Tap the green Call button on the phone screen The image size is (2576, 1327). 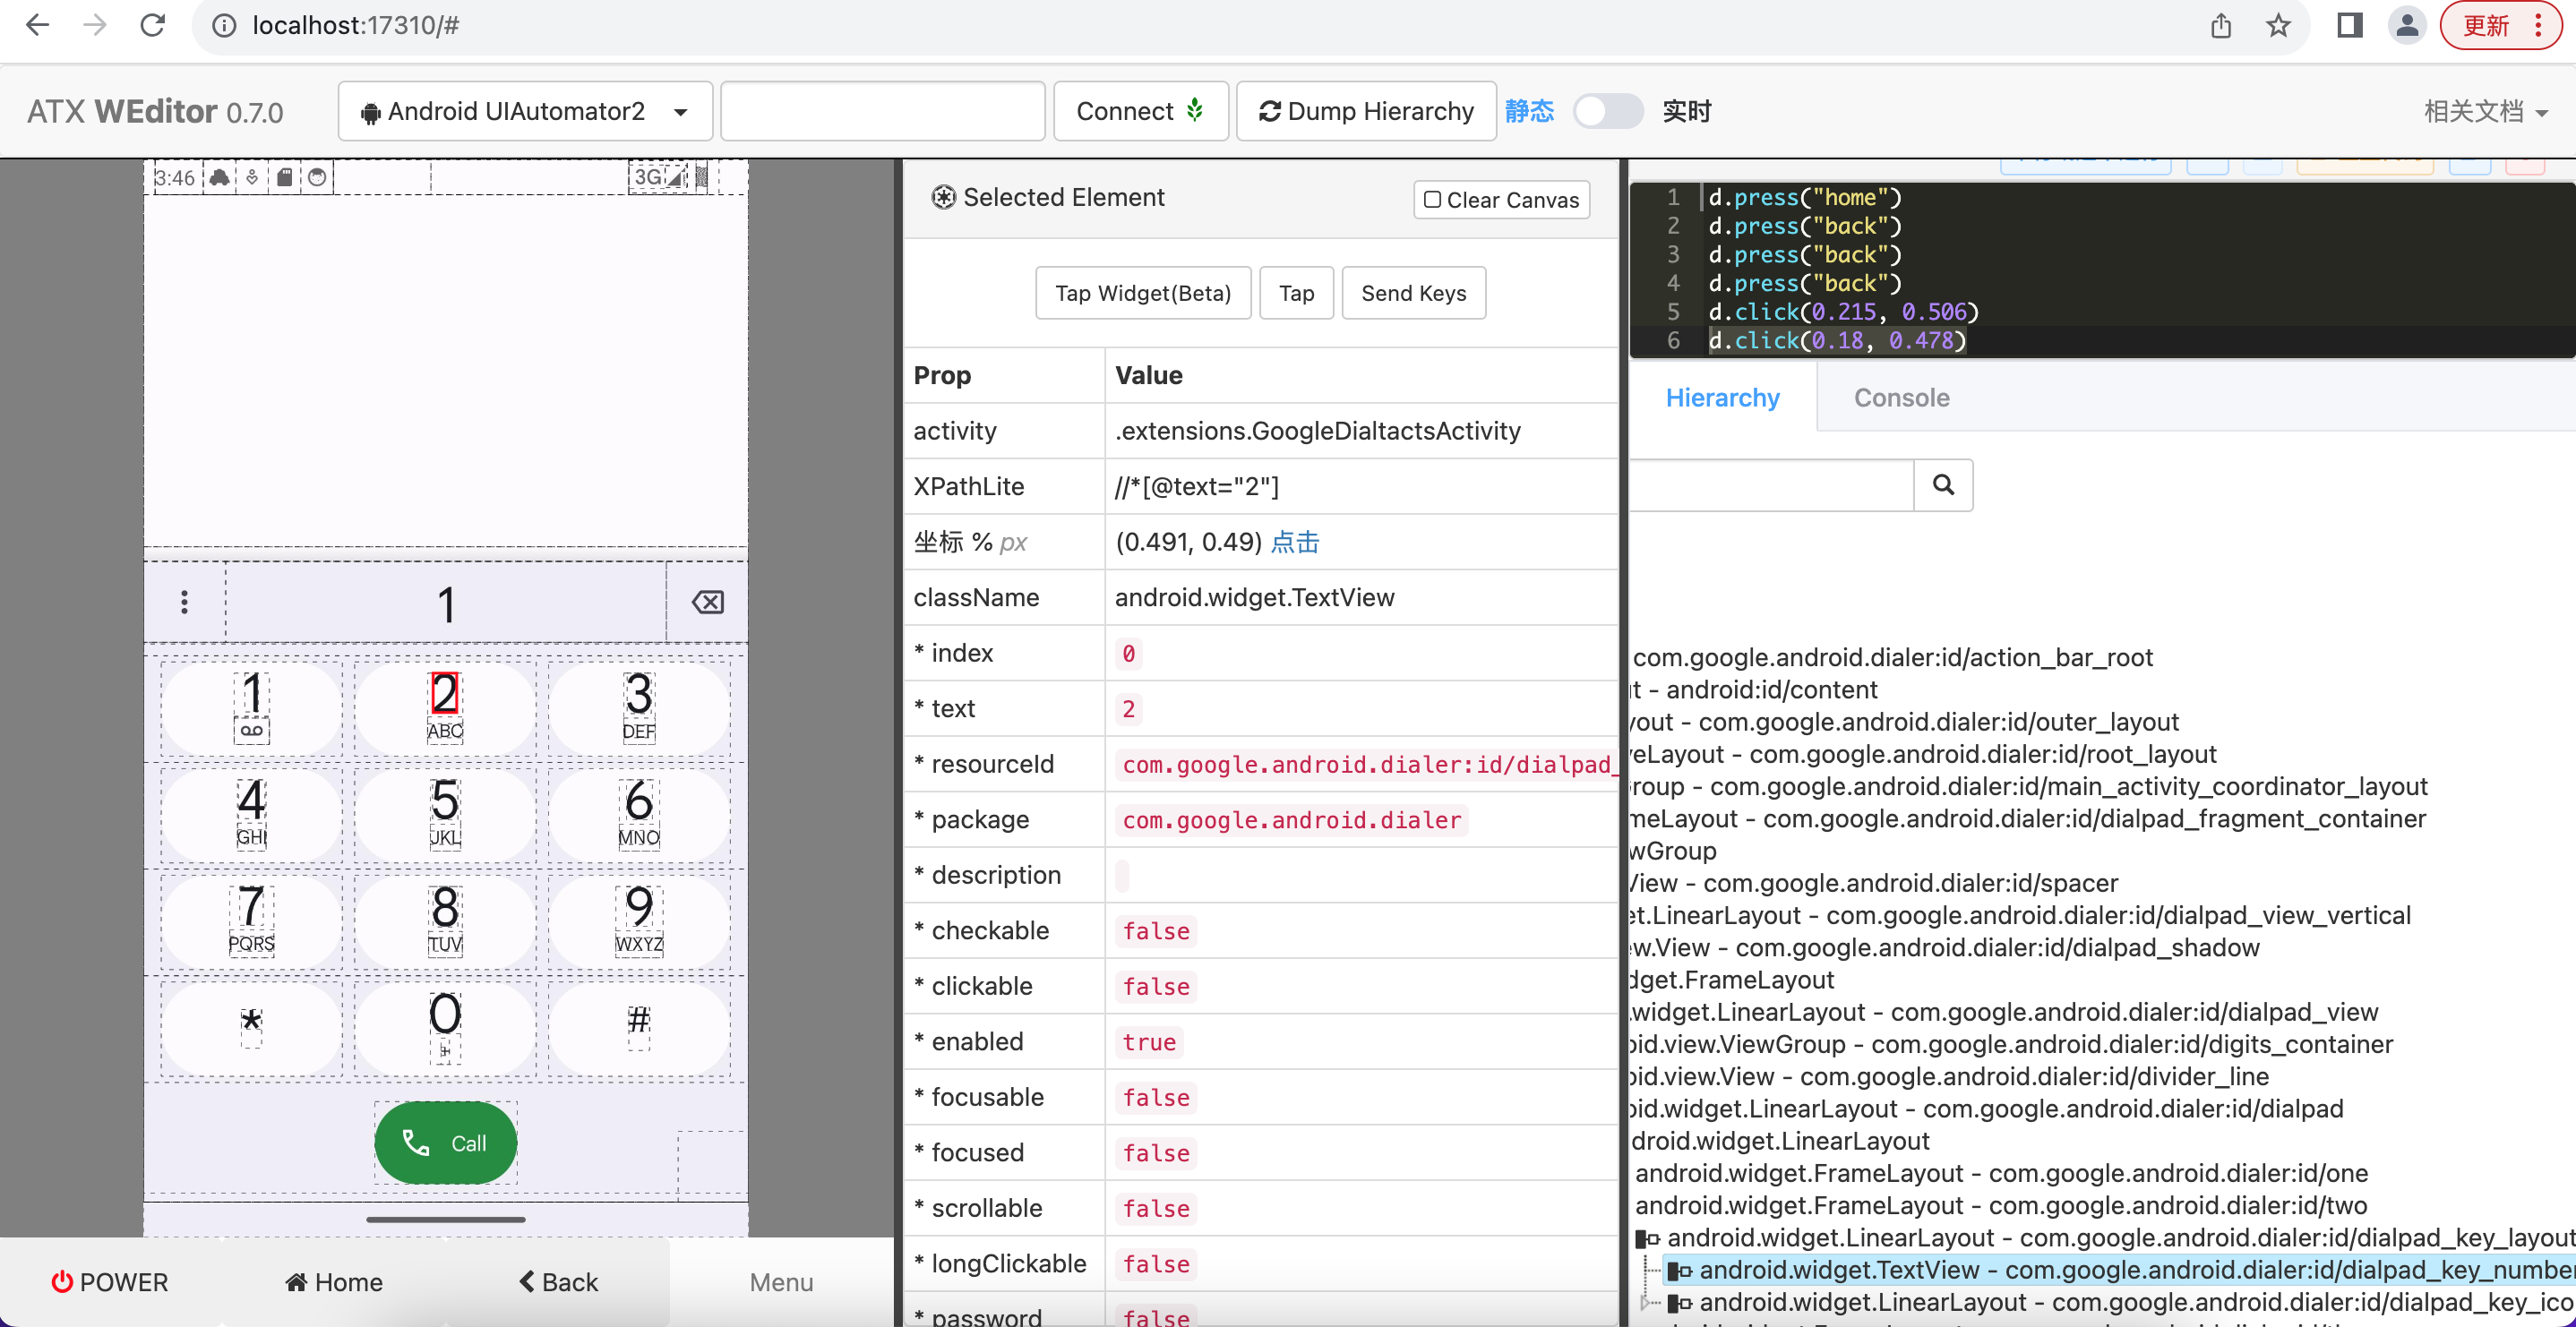click(x=445, y=1143)
